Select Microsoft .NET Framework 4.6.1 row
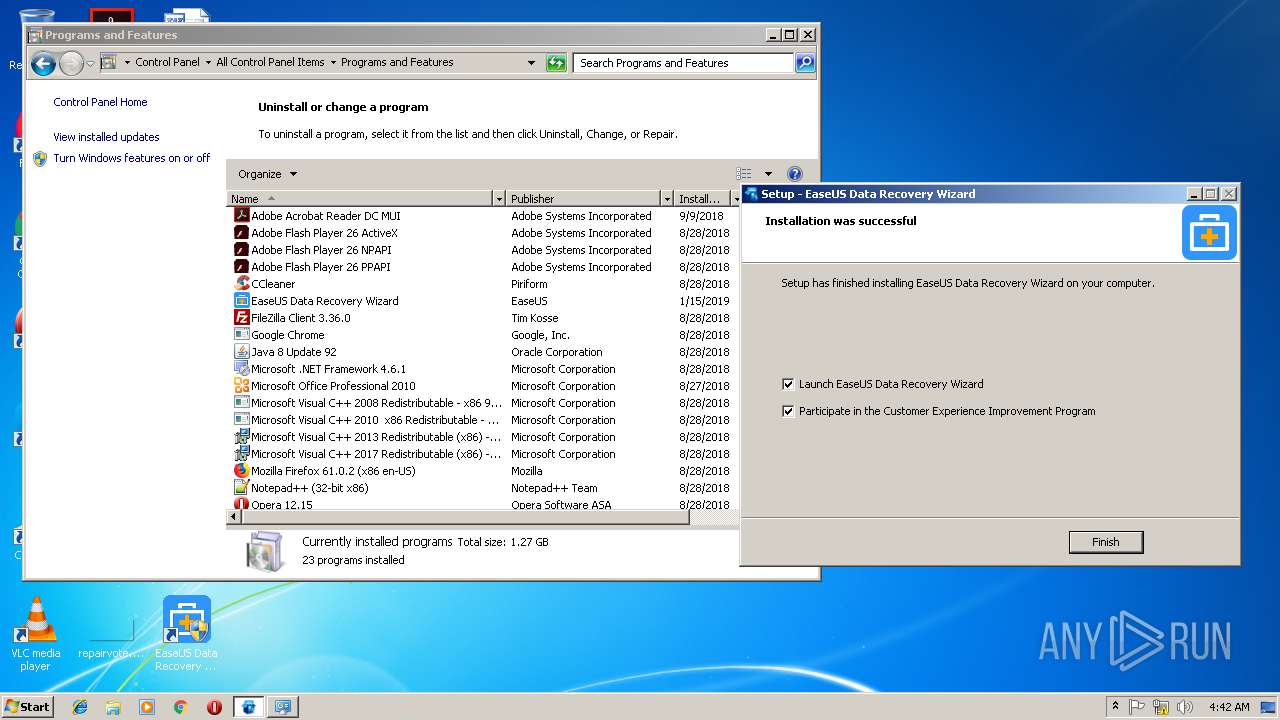This screenshot has width=1280, height=720. coord(482,368)
